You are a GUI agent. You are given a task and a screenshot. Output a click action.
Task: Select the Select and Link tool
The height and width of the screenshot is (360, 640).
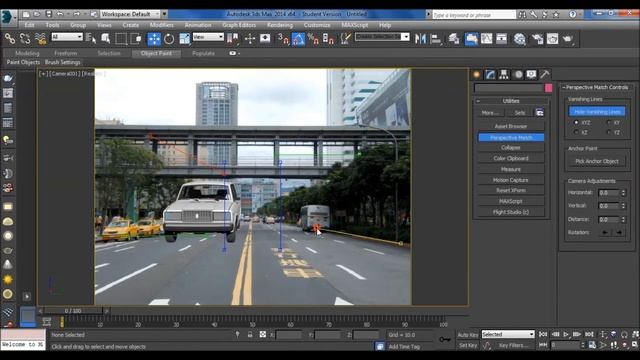coord(10,39)
